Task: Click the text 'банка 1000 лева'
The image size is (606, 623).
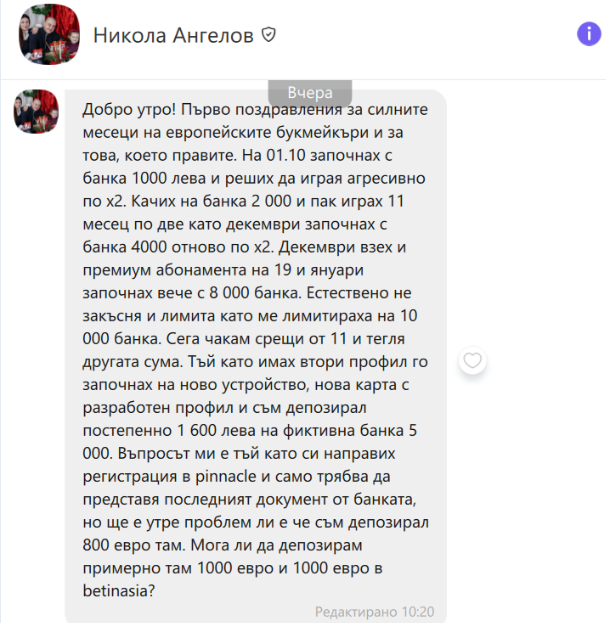Action: click(144, 178)
